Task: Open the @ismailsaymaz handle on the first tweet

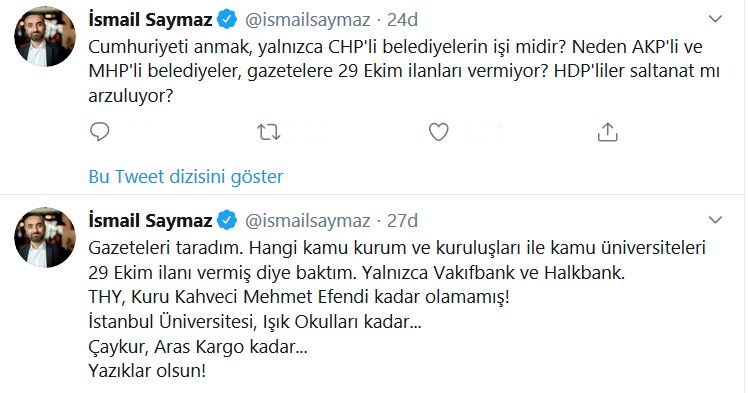Action: click(x=308, y=20)
